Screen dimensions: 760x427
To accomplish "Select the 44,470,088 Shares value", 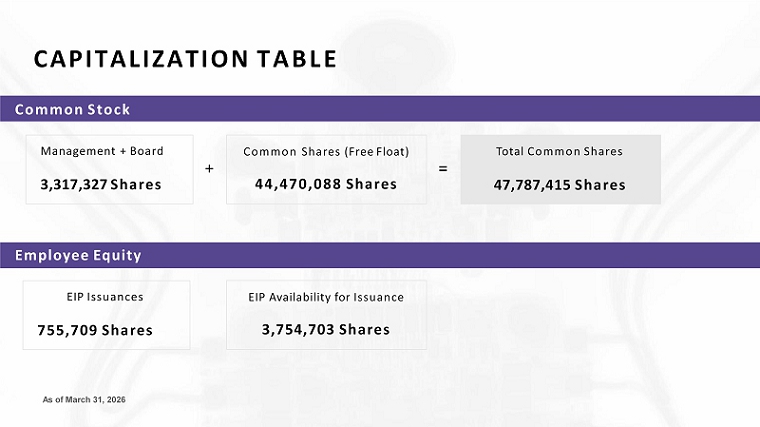I will 325,184.
